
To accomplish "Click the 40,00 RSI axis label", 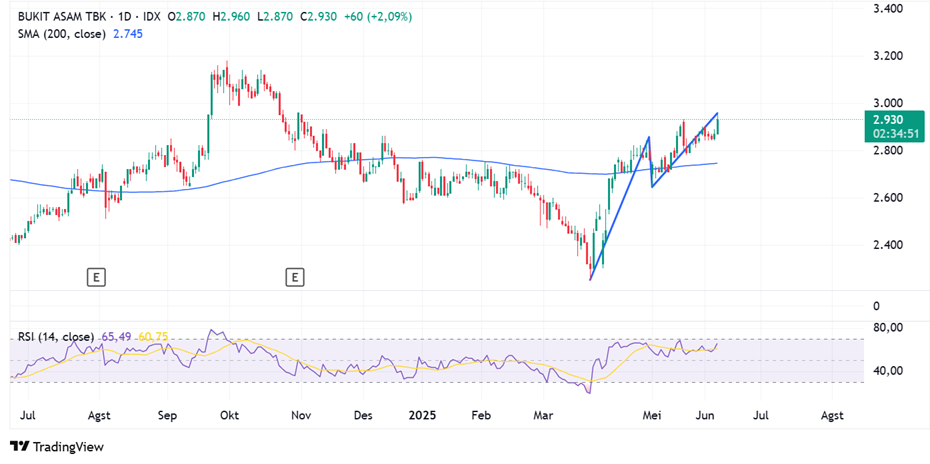I will point(887,371).
